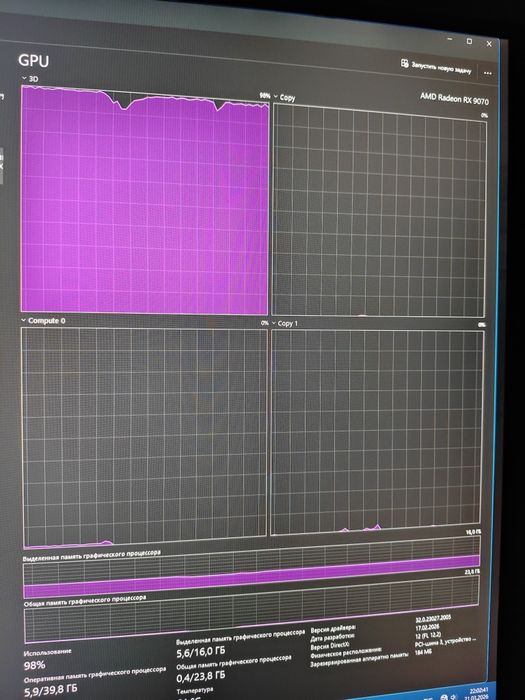
Task: Click the Версия DirectX label
Action: [x=330, y=645]
